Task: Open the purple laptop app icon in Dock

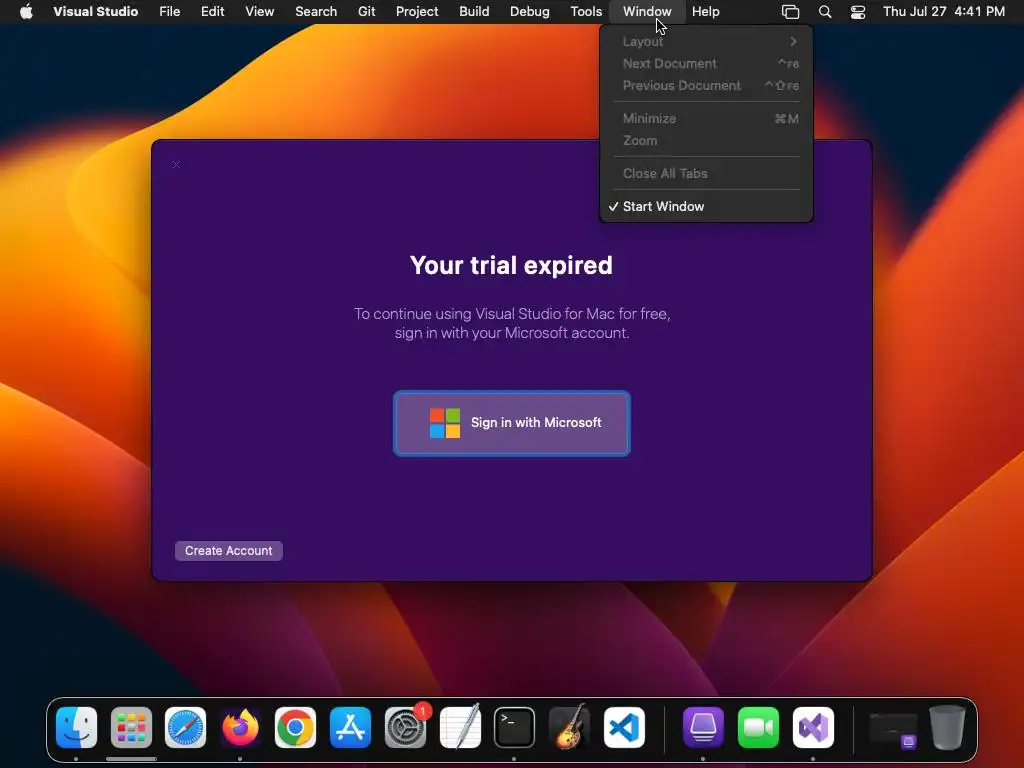Action: click(x=703, y=727)
